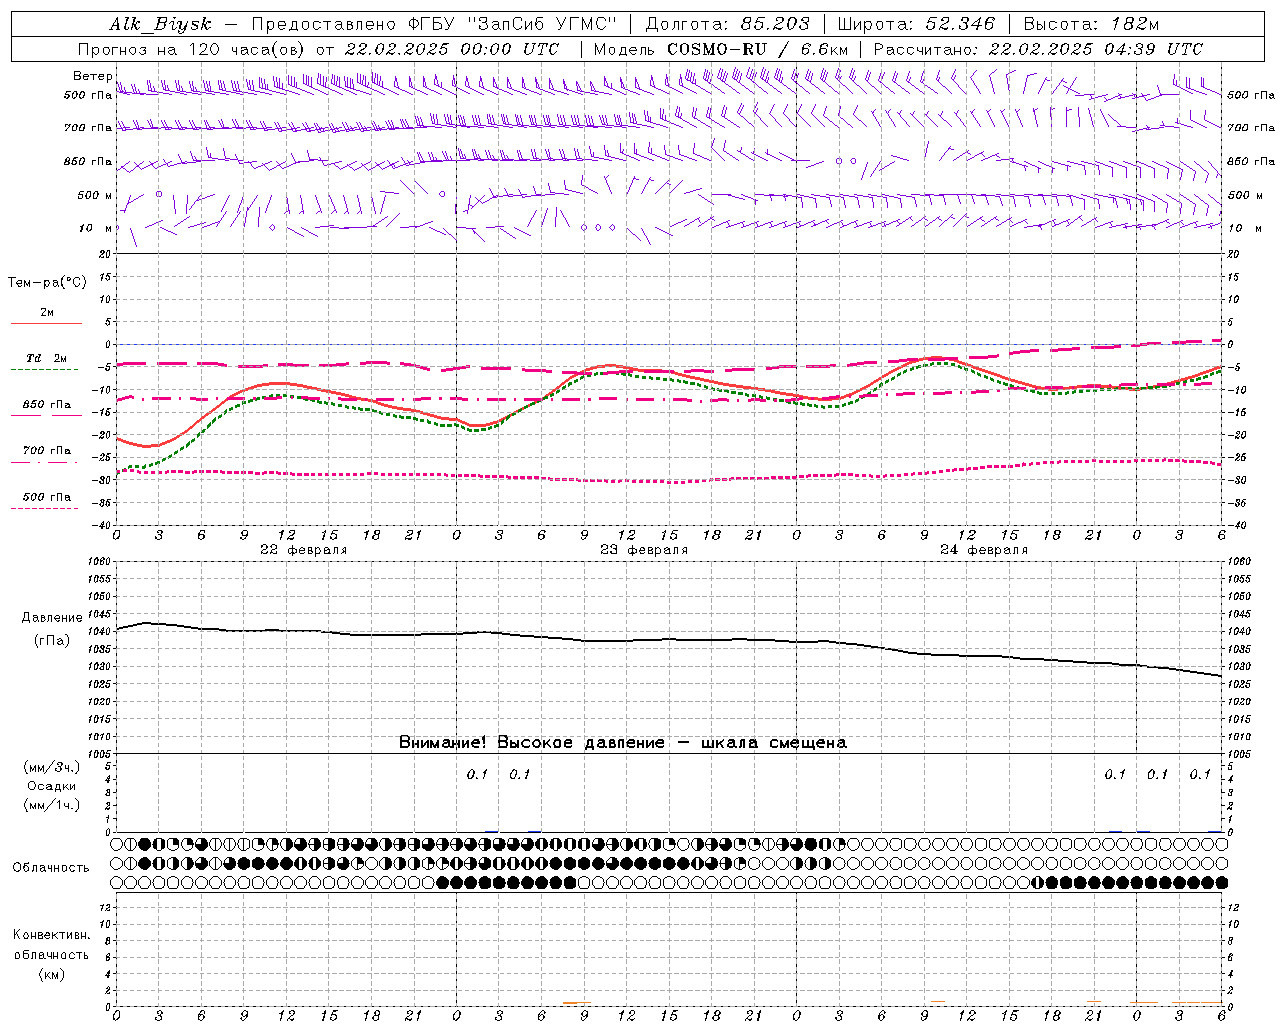
Task: Click the Облачность row label
Action: (x=51, y=867)
